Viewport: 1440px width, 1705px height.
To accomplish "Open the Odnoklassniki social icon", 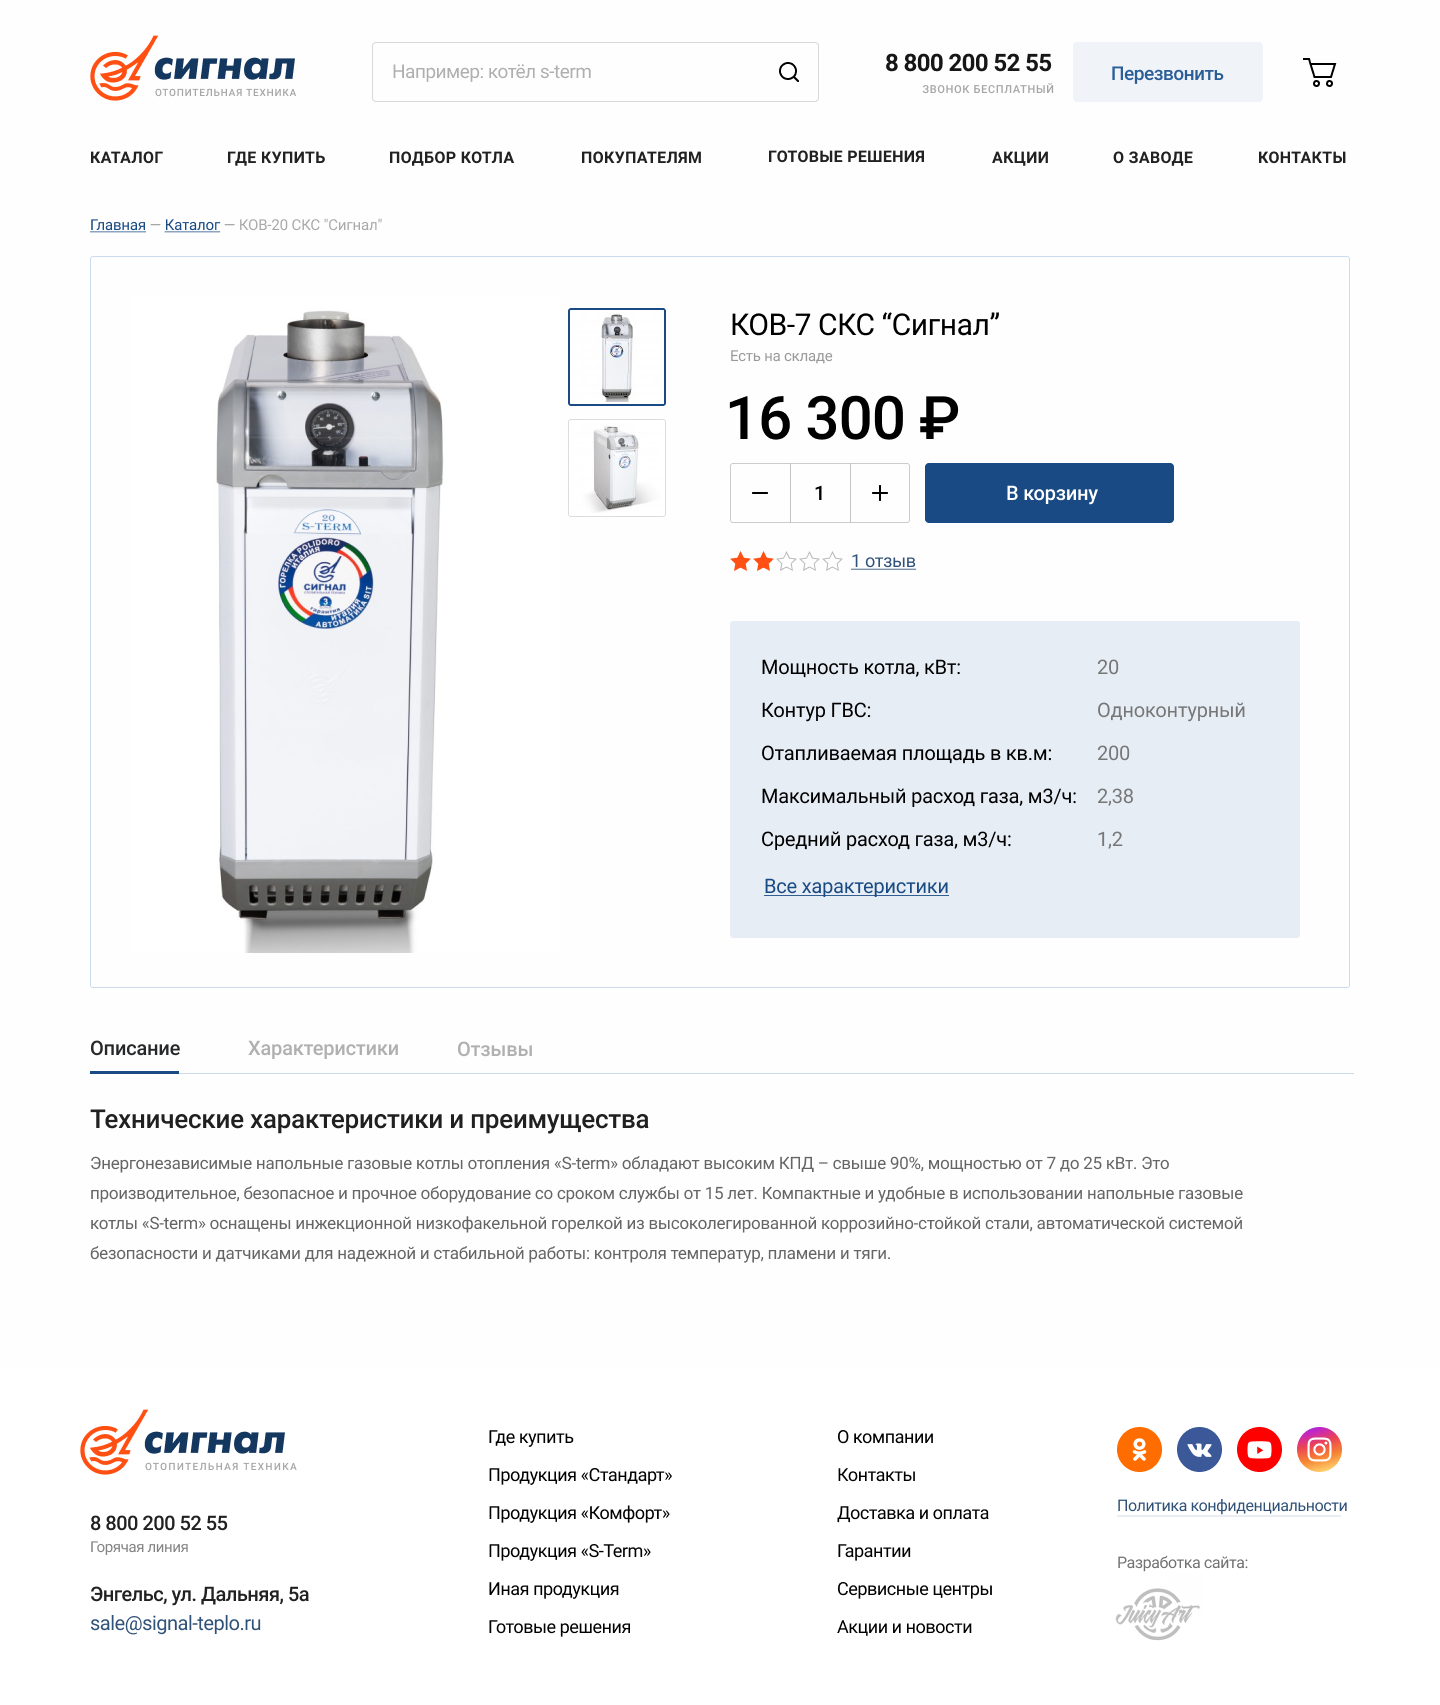I will [x=1139, y=1449].
